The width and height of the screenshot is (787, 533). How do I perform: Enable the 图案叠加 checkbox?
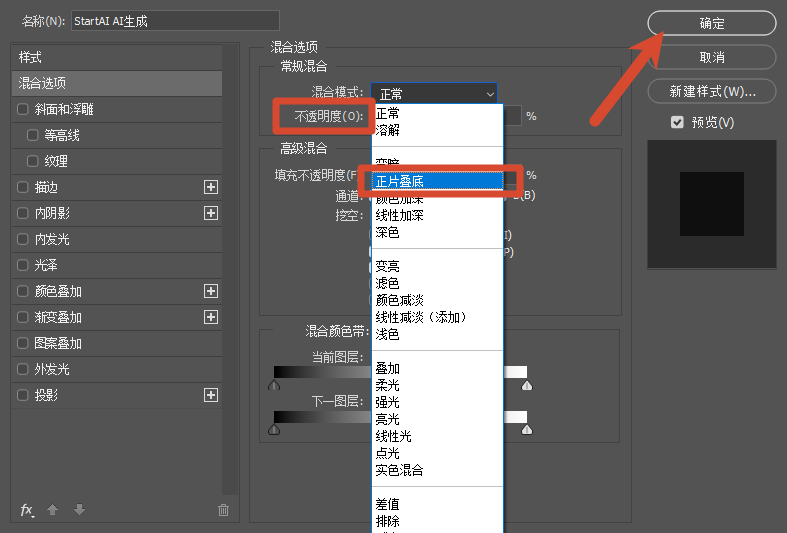point(23,343)
